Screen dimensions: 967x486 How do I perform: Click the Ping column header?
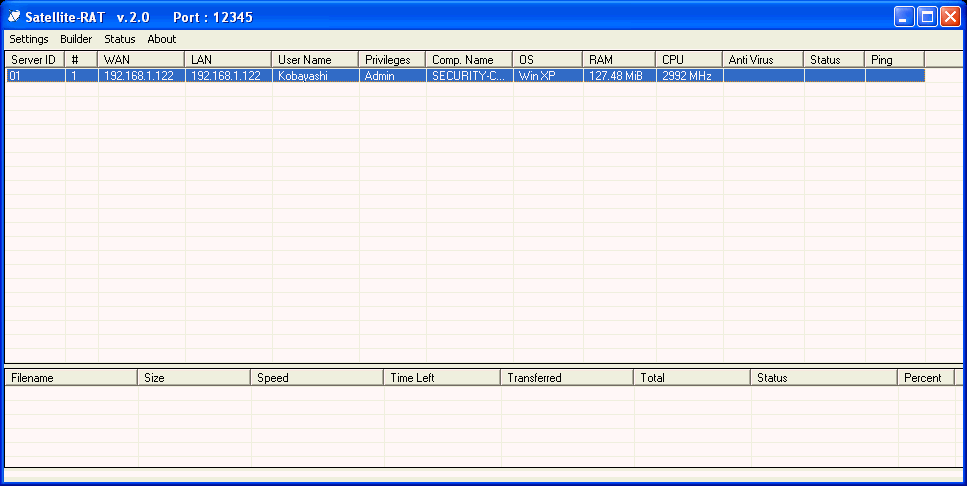pyautogui.click(x=894, y=60)
